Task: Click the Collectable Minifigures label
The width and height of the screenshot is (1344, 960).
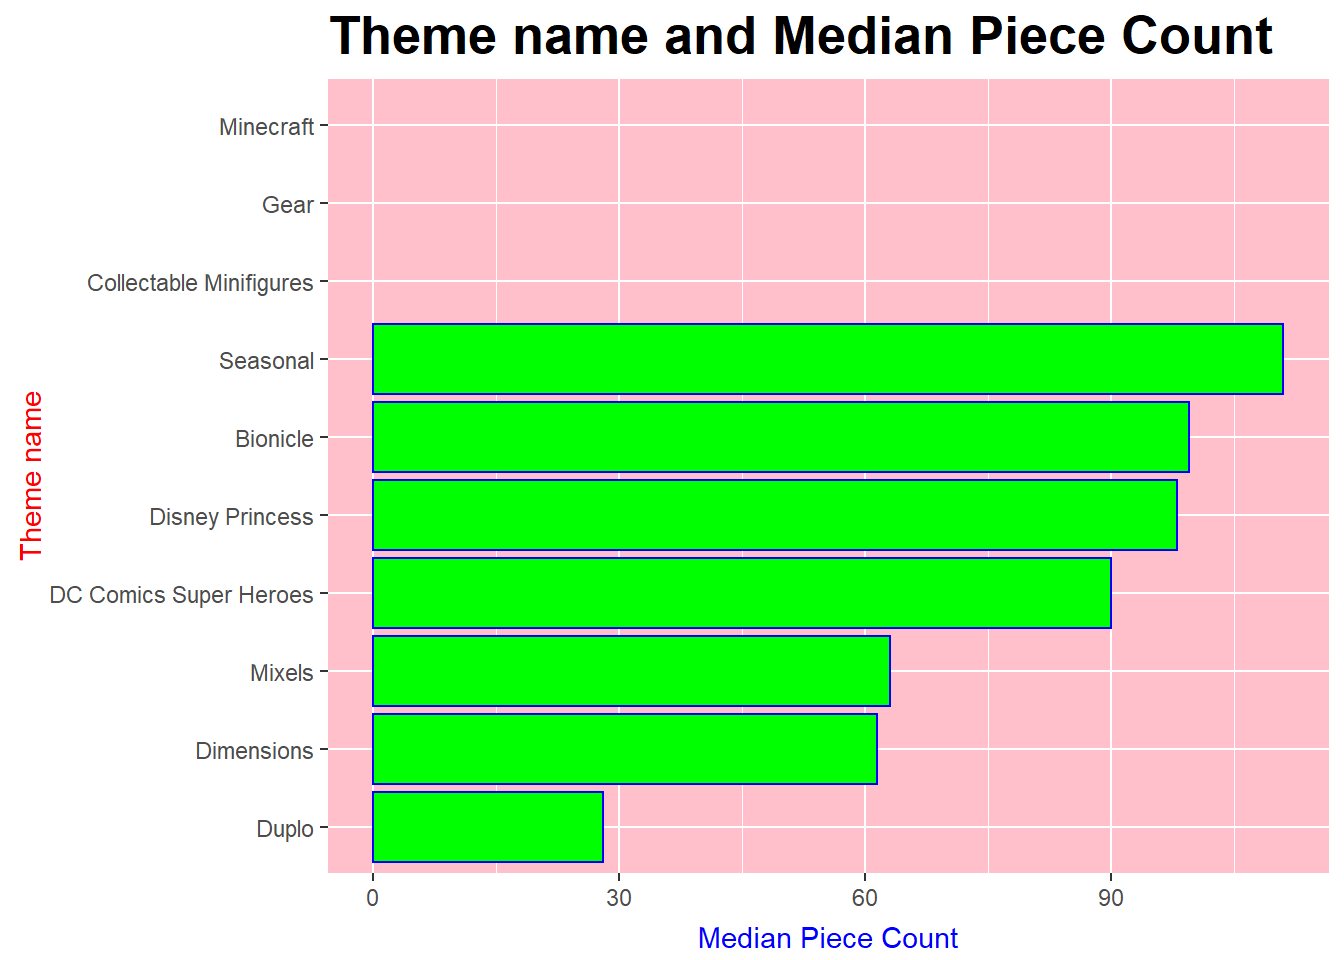Action: [x=200, y=283]
